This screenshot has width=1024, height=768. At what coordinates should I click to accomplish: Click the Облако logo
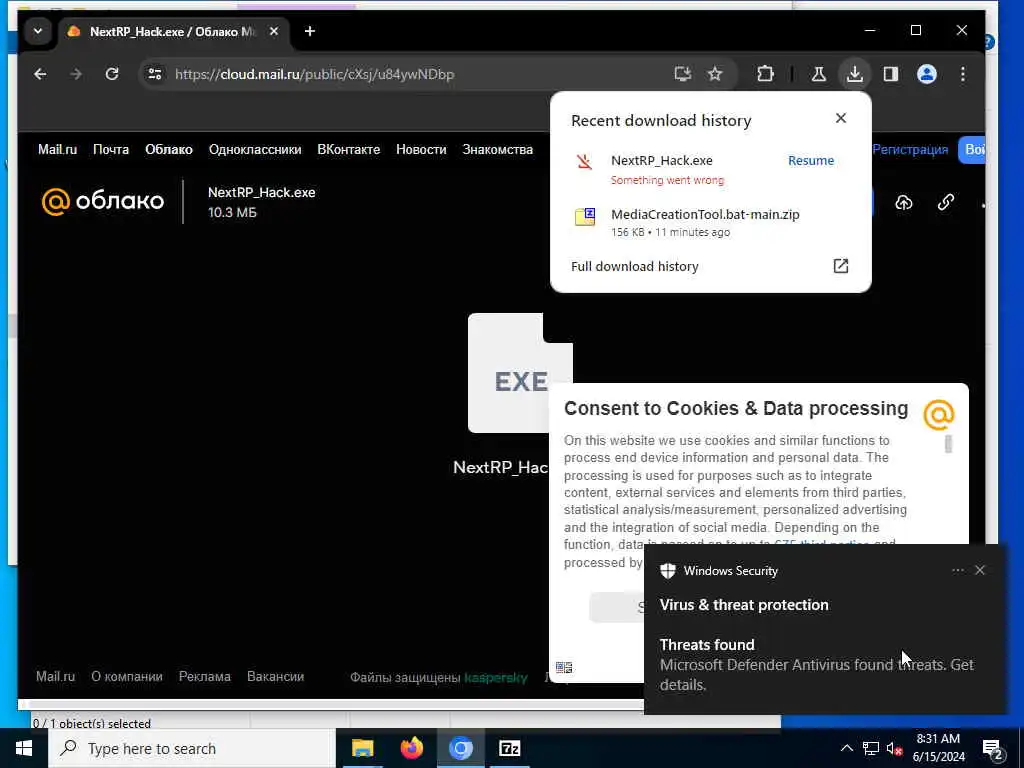103,201
